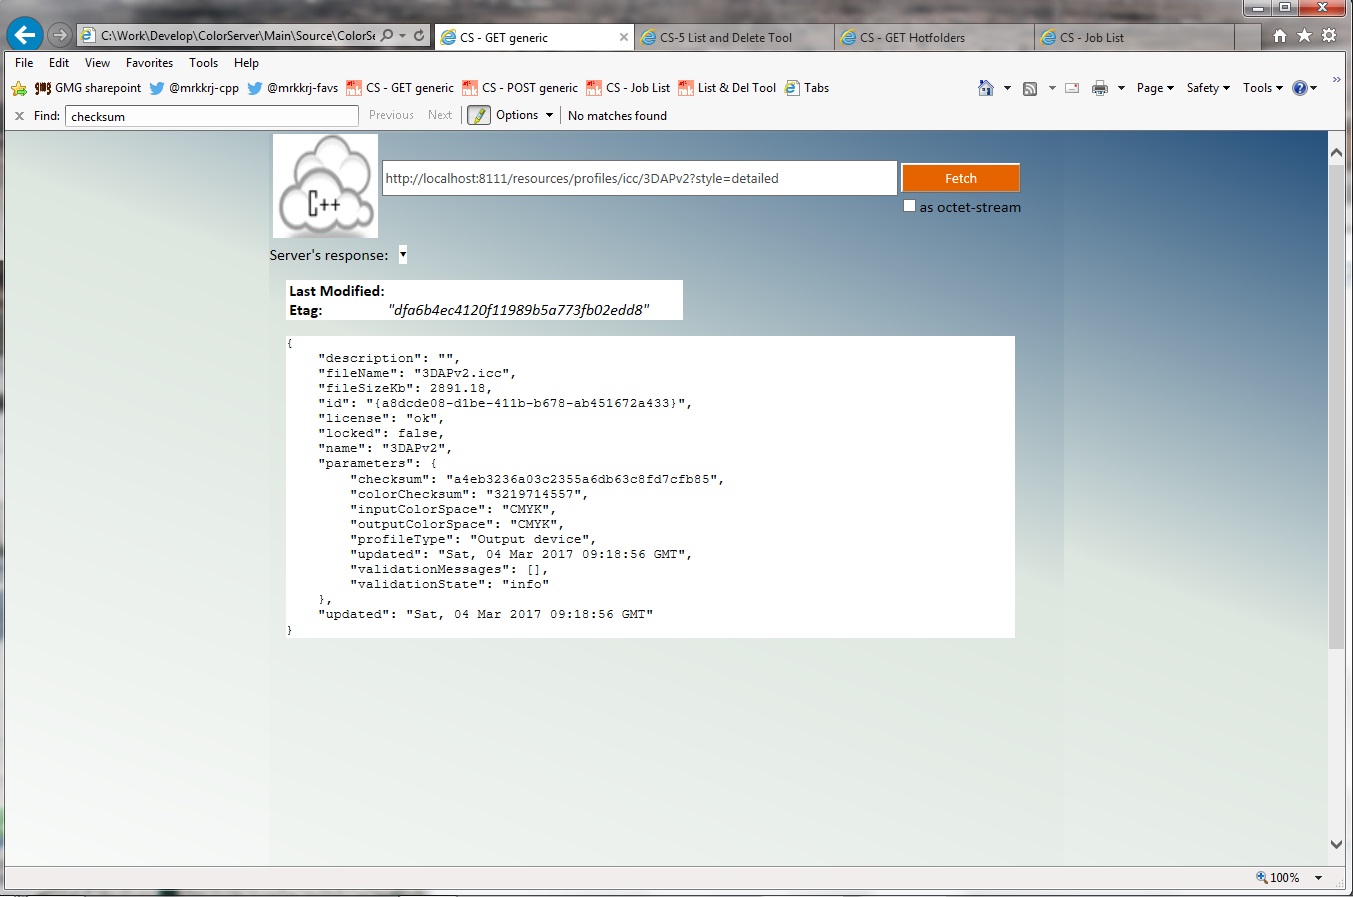Click the command bar Home icon
Screen dimensions: 1353x897
pos(986,88)
